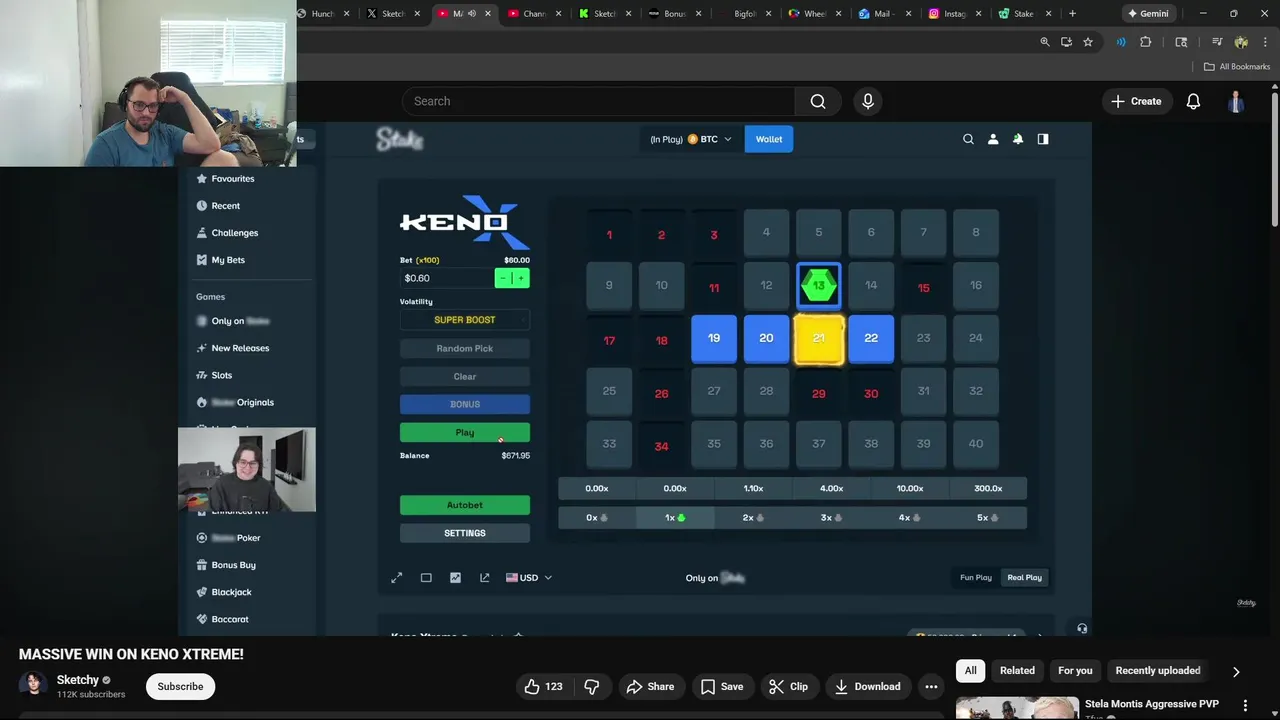This screenshot has height=720, width=1280.
Task: Click the install app icon in address bar
Action: tap(1066, 42)
